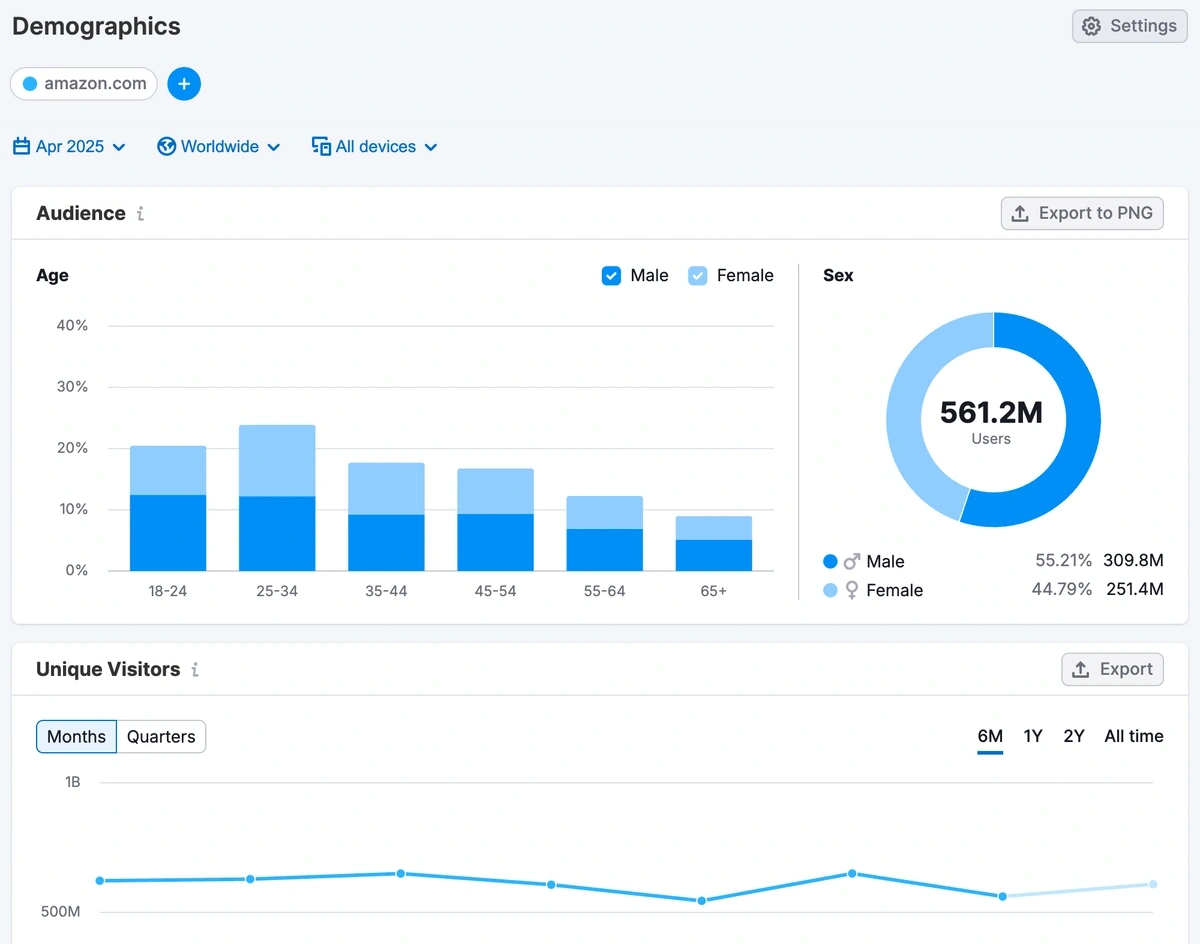1200x944 pixels.
Task: Expand the Worldwide location dropdown
Action: pyautogui.click(x=220, y=147)
